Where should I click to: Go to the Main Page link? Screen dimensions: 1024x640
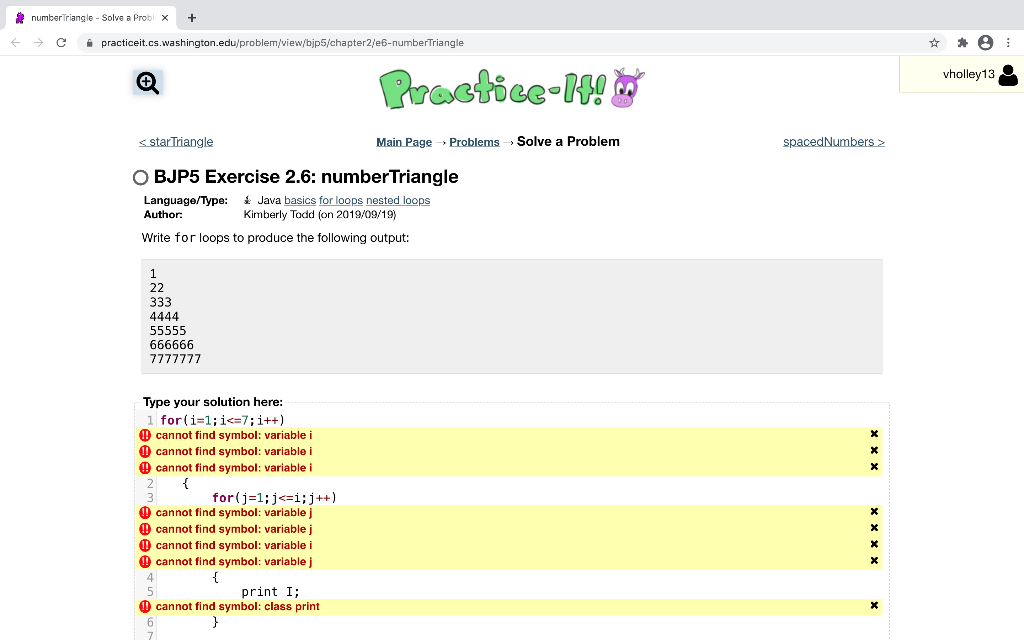coord(403,141)
